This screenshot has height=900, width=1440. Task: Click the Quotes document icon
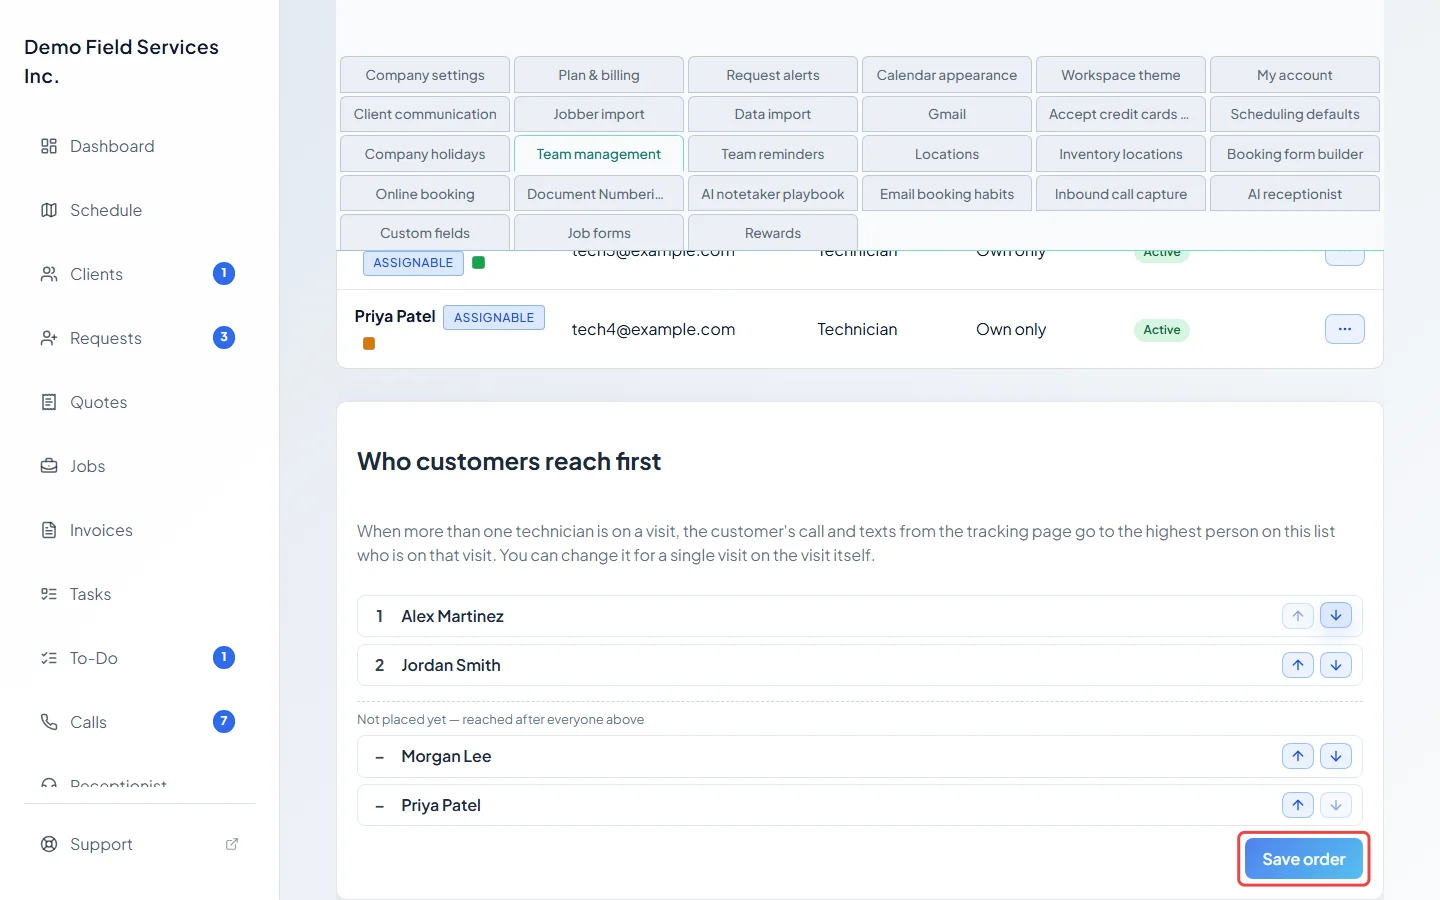pos(49,402)
